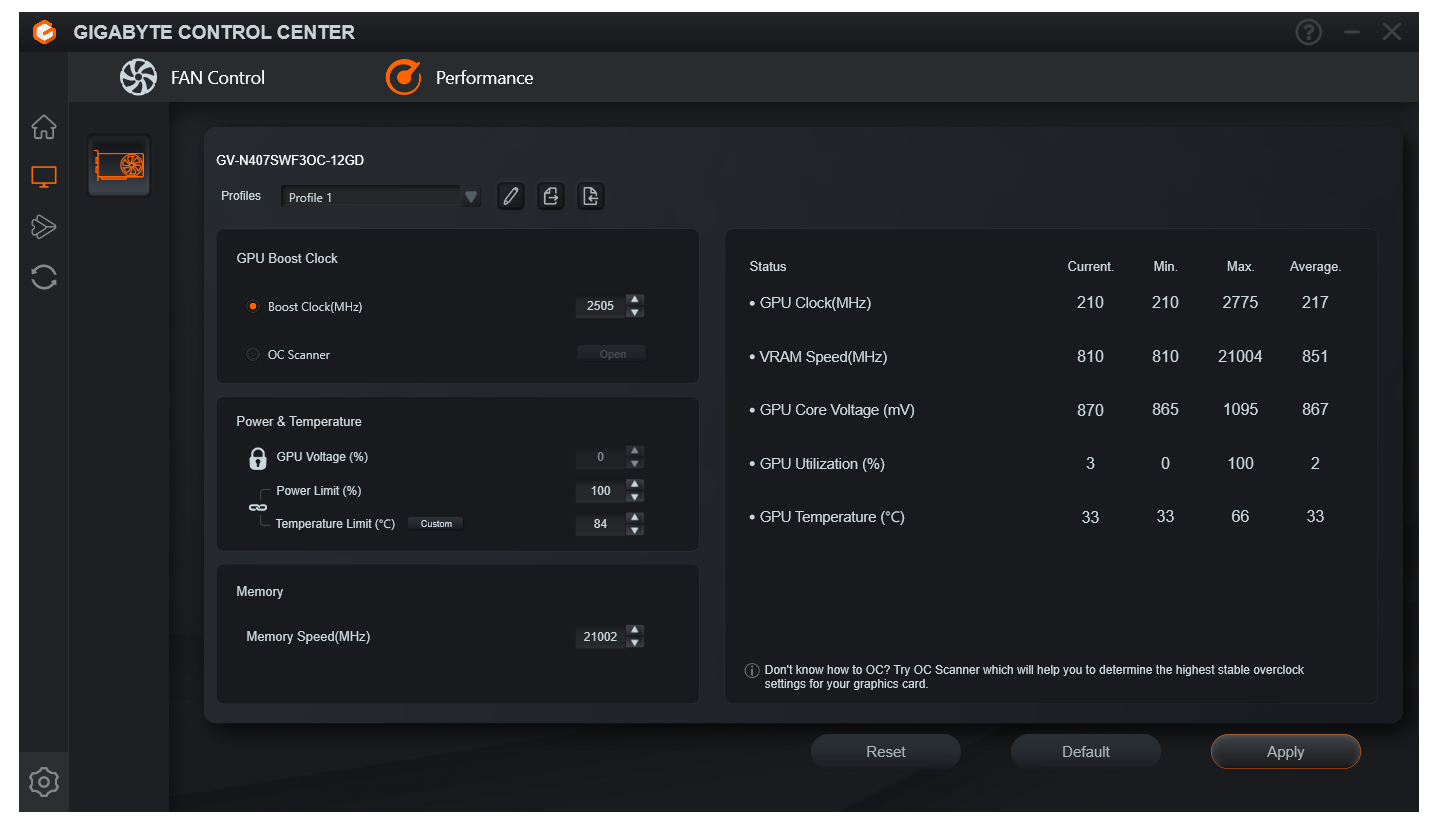Click the Apply button

pyautogui.click(x=1286, y=752)
